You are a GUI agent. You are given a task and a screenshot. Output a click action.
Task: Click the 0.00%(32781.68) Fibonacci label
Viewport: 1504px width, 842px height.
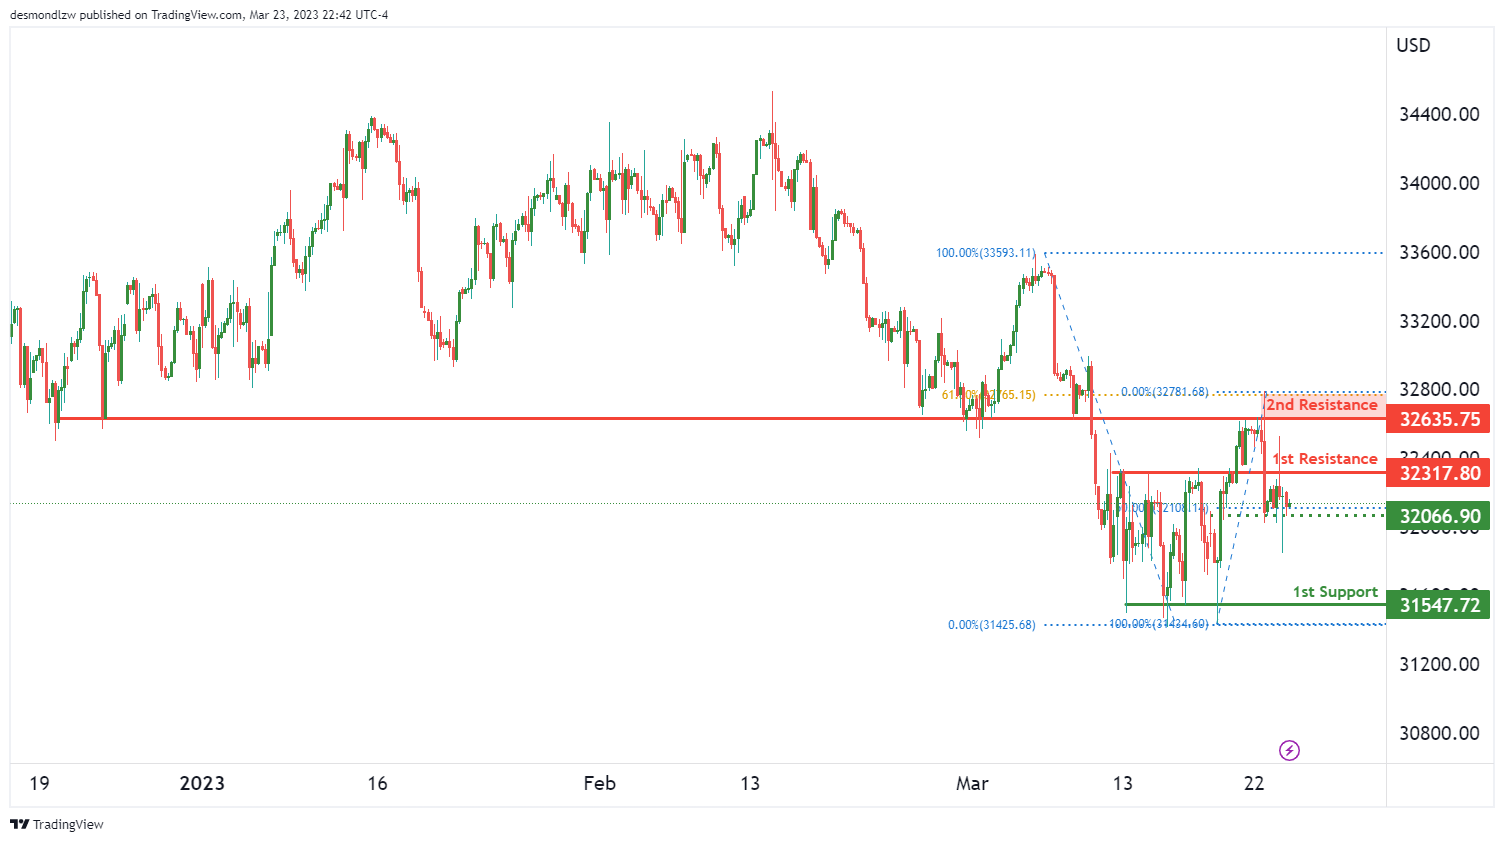click(1164, 392)
